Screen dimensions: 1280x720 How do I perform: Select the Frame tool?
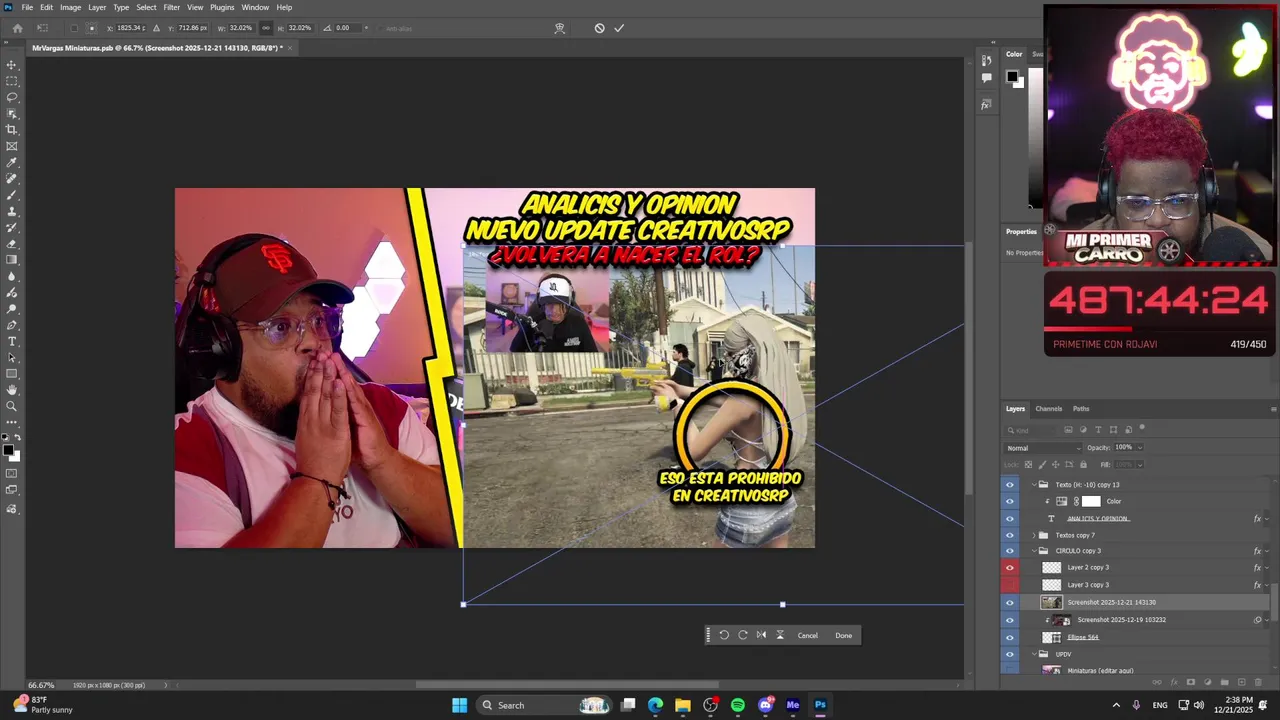12,146
